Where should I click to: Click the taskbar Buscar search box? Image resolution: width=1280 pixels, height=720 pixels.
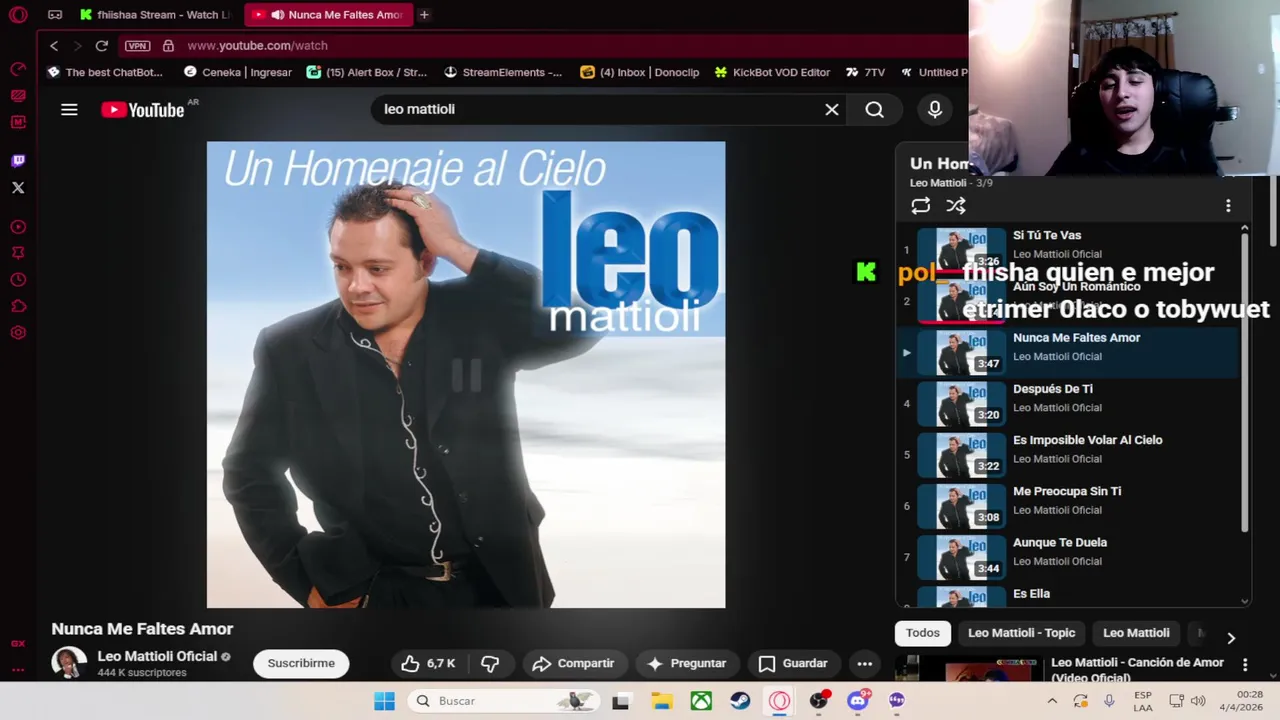tap(502, 701)
